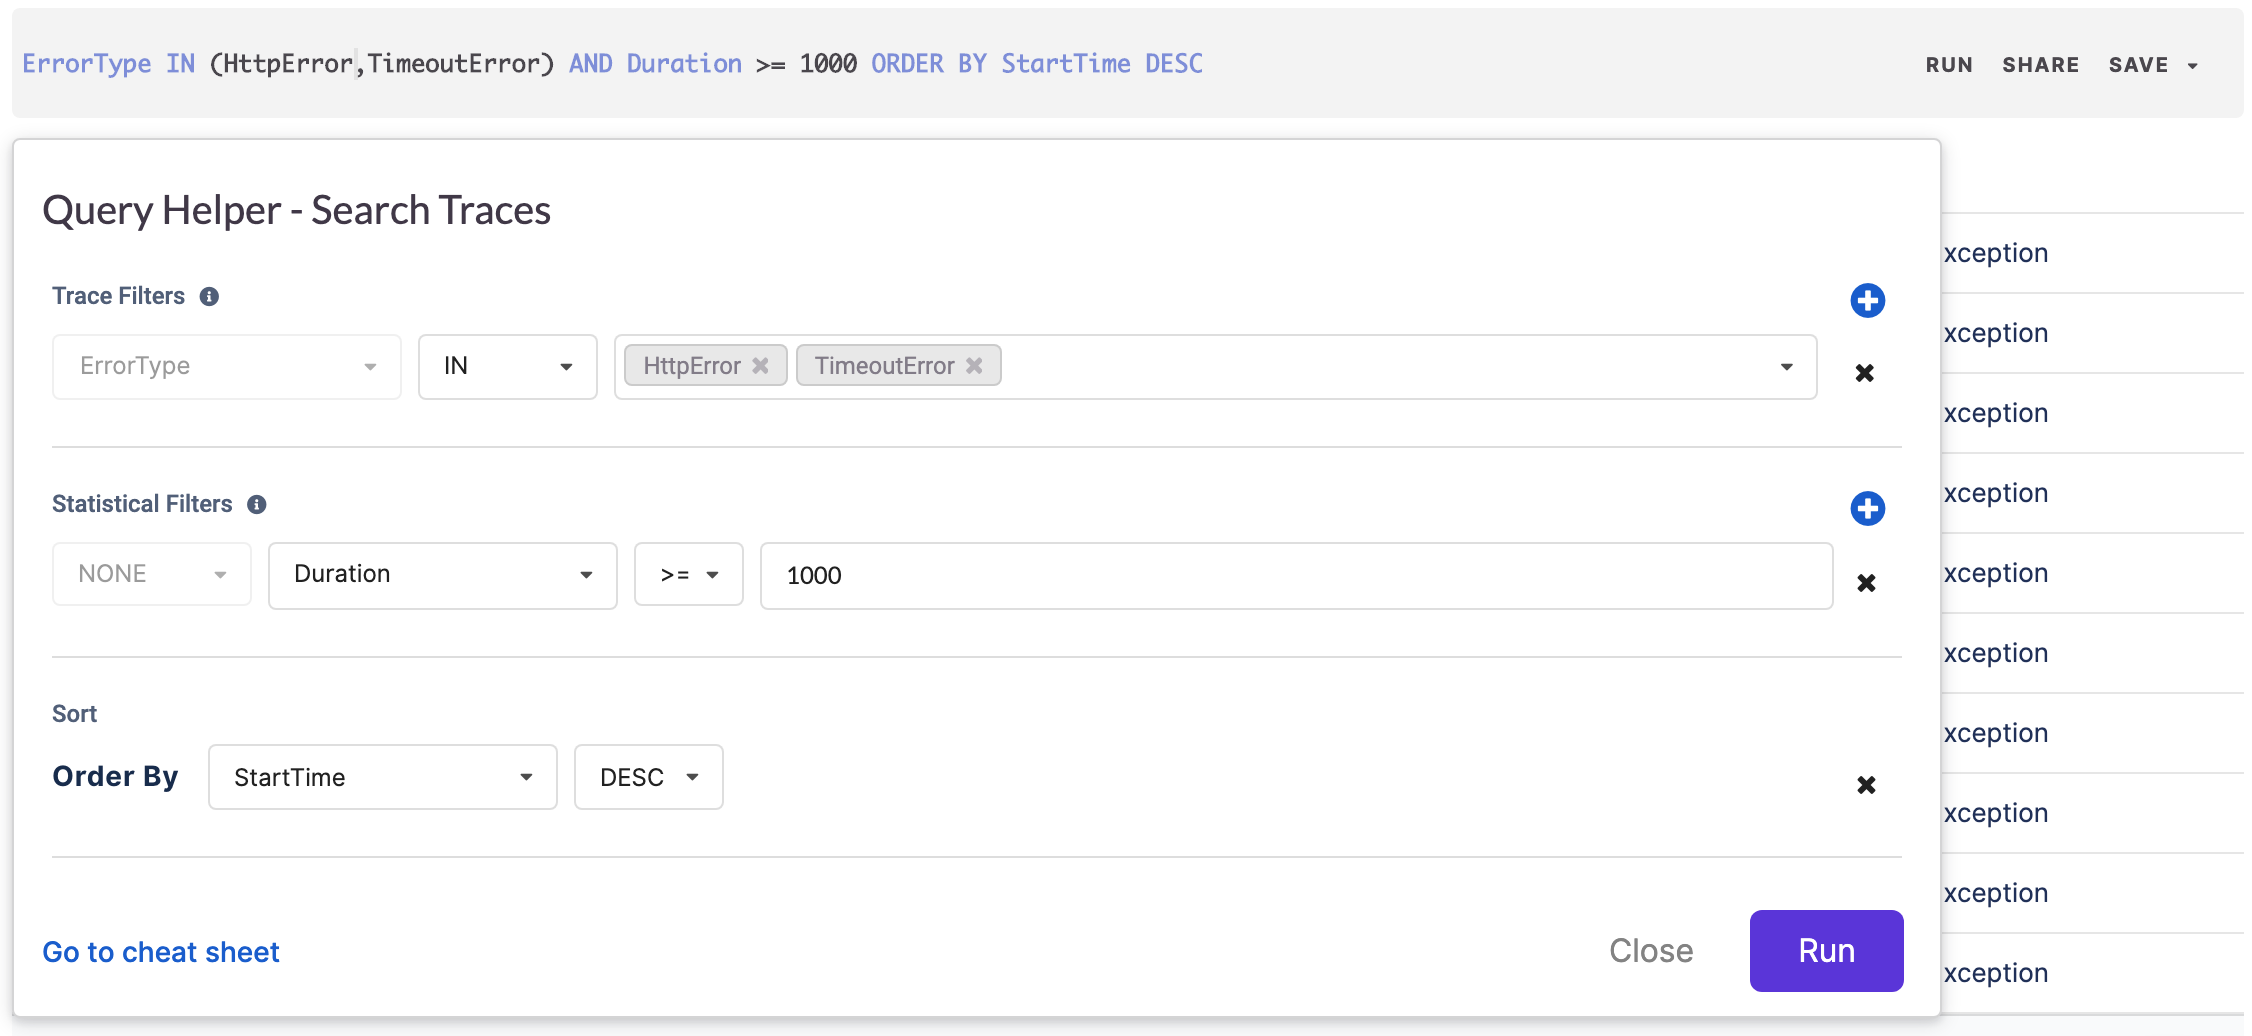Remove the ErrorType trace filter row

coord(1864,373)
